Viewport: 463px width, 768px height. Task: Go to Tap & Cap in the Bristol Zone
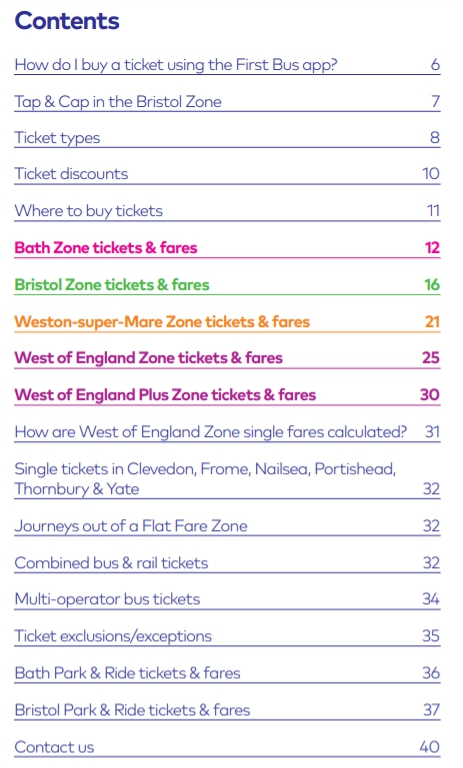(227, 102)
